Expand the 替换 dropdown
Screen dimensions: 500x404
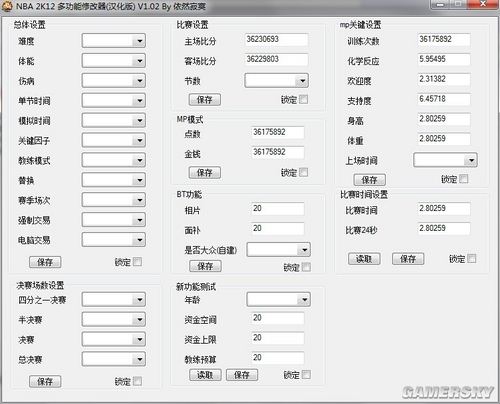114,180
